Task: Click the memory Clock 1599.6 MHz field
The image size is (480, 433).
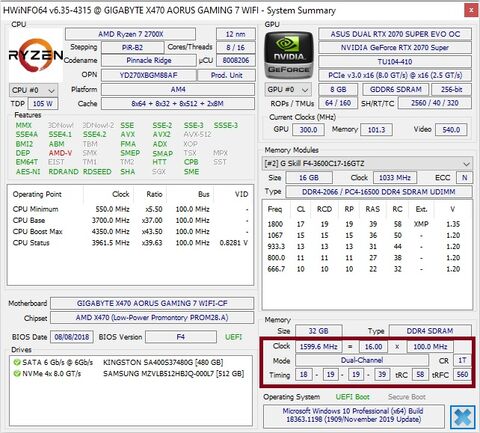Action: [x=319, y=347]
